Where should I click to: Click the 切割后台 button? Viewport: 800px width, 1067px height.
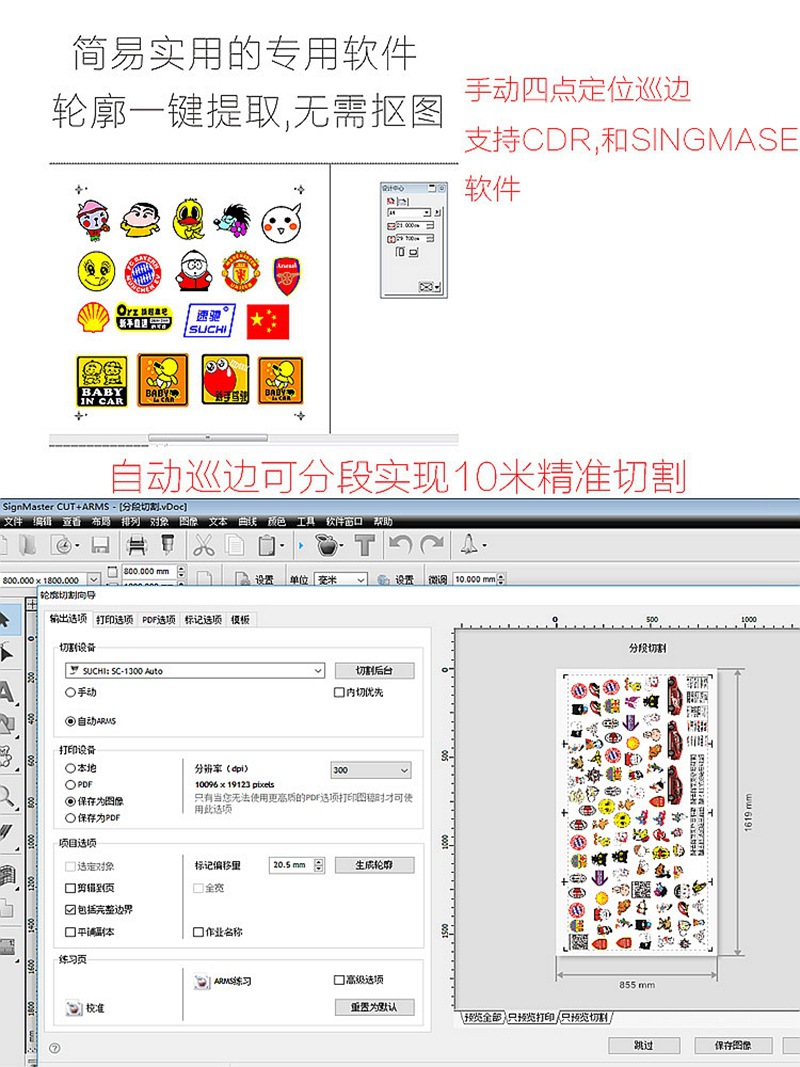(x=374, y=671)
